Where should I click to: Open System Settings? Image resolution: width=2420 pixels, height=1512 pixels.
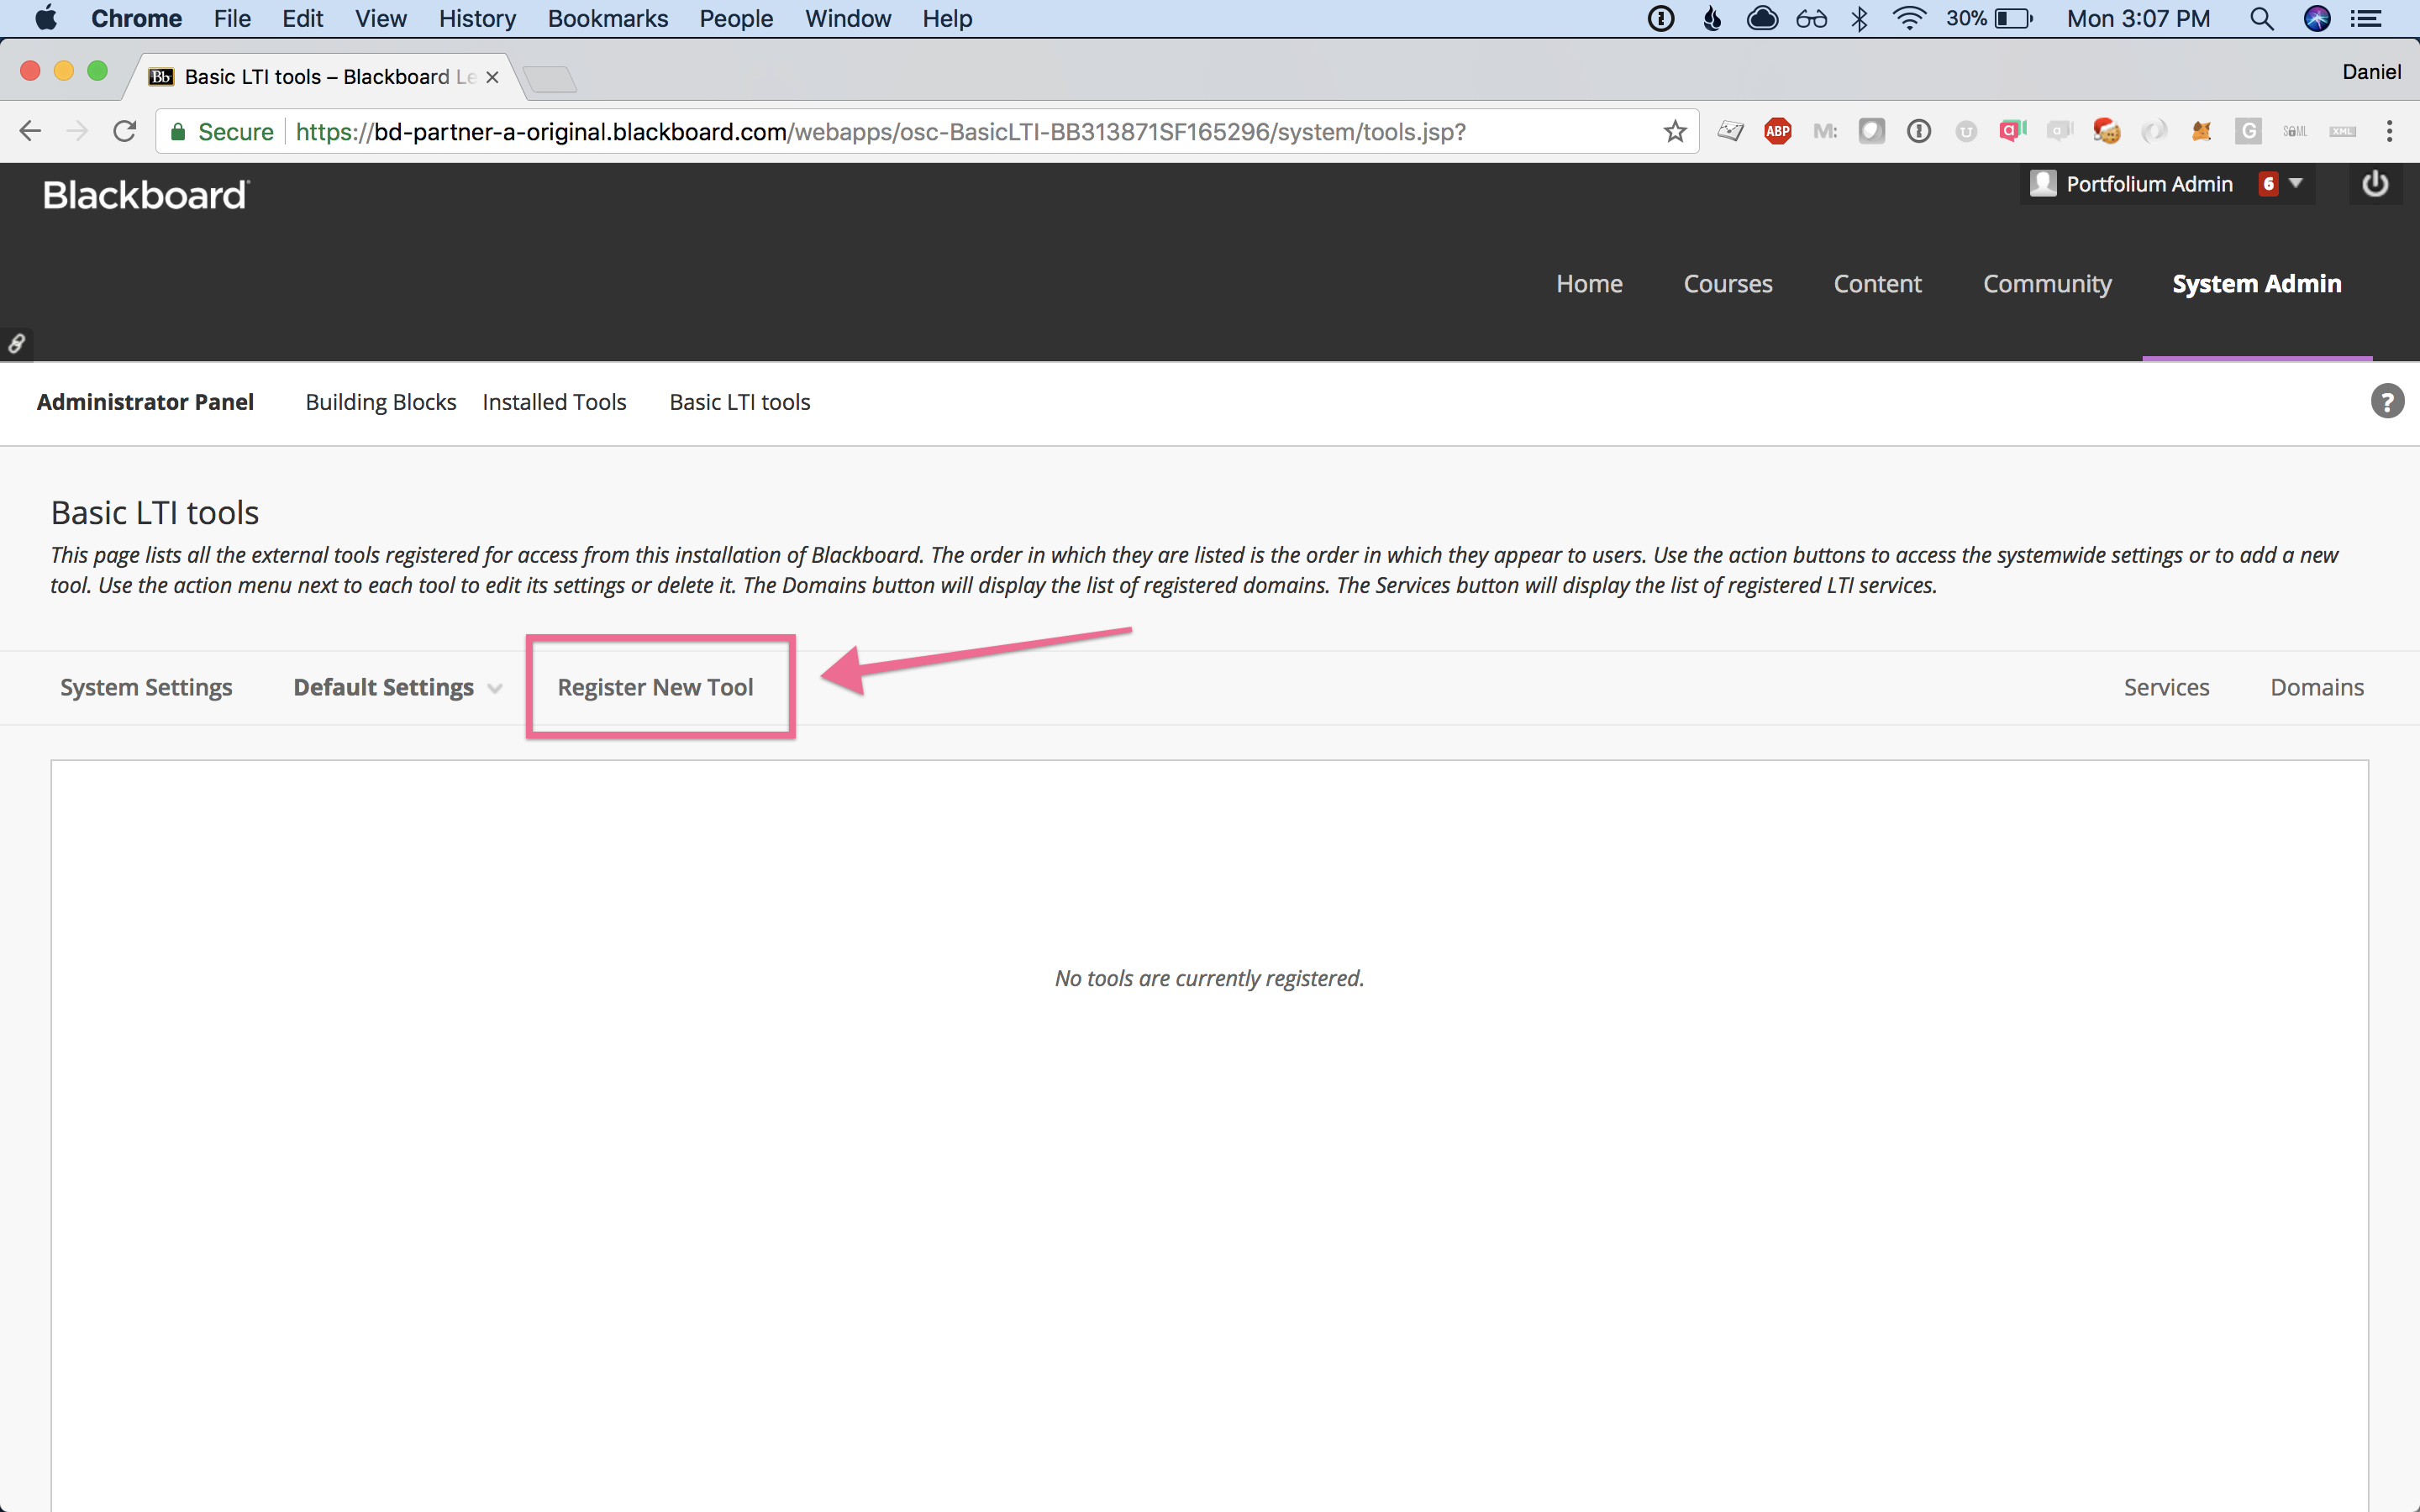tap(146, 687)
